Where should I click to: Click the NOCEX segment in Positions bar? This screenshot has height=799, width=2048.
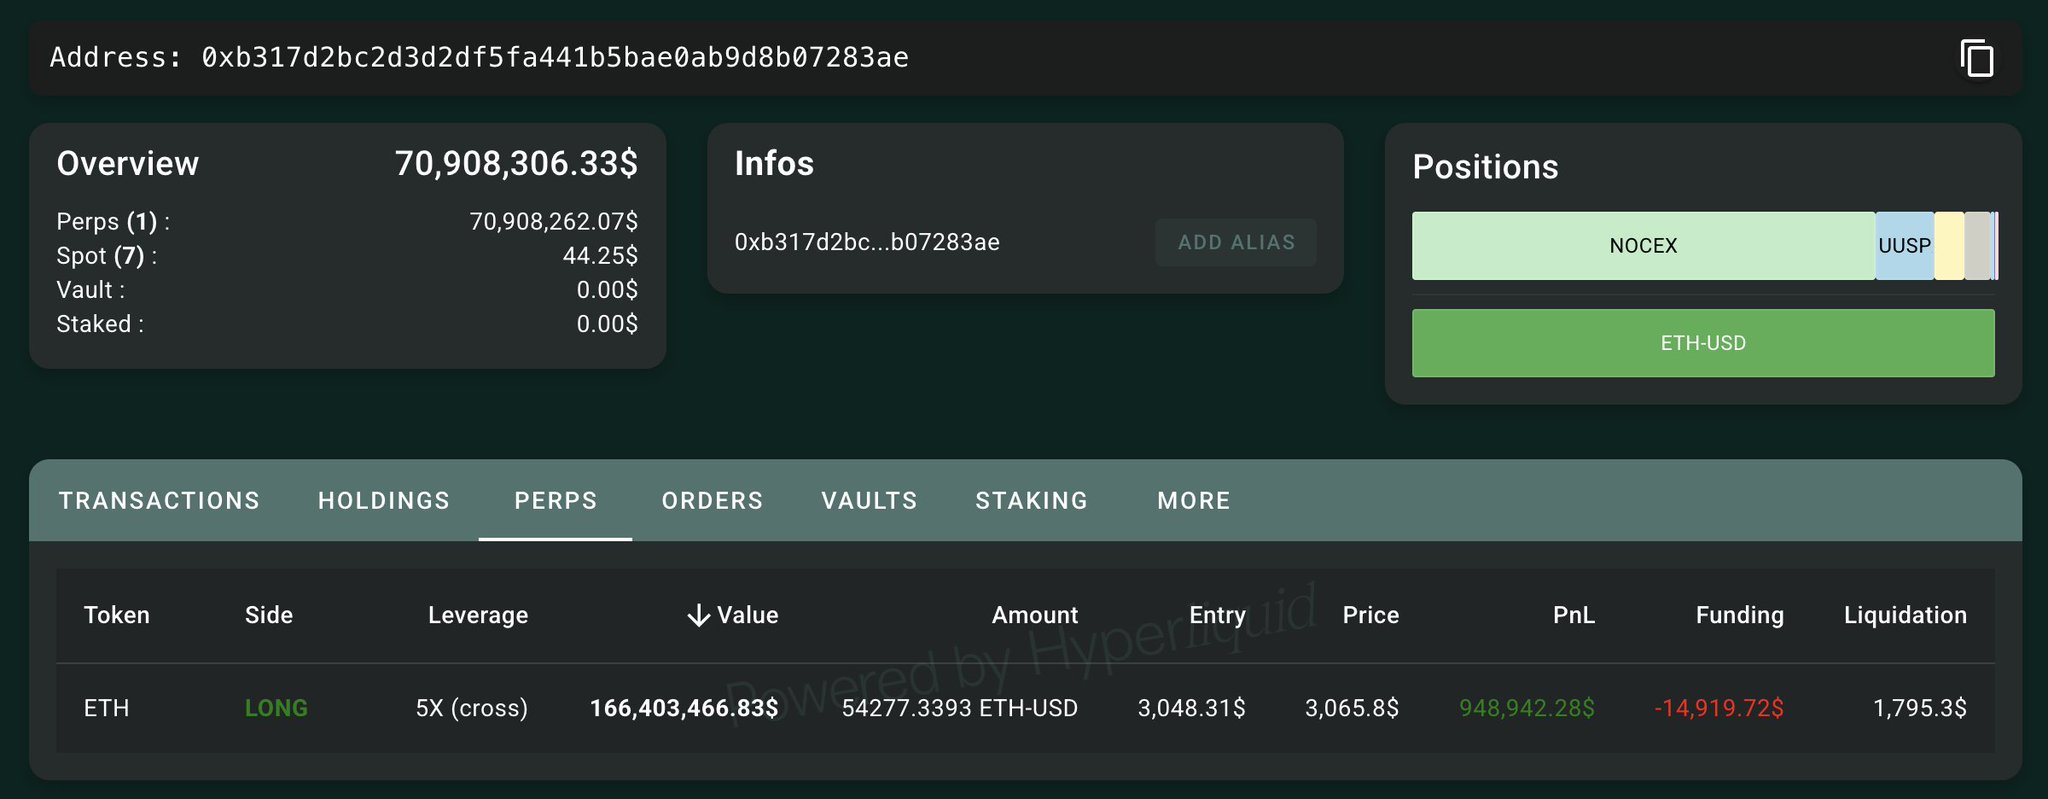1642,246
